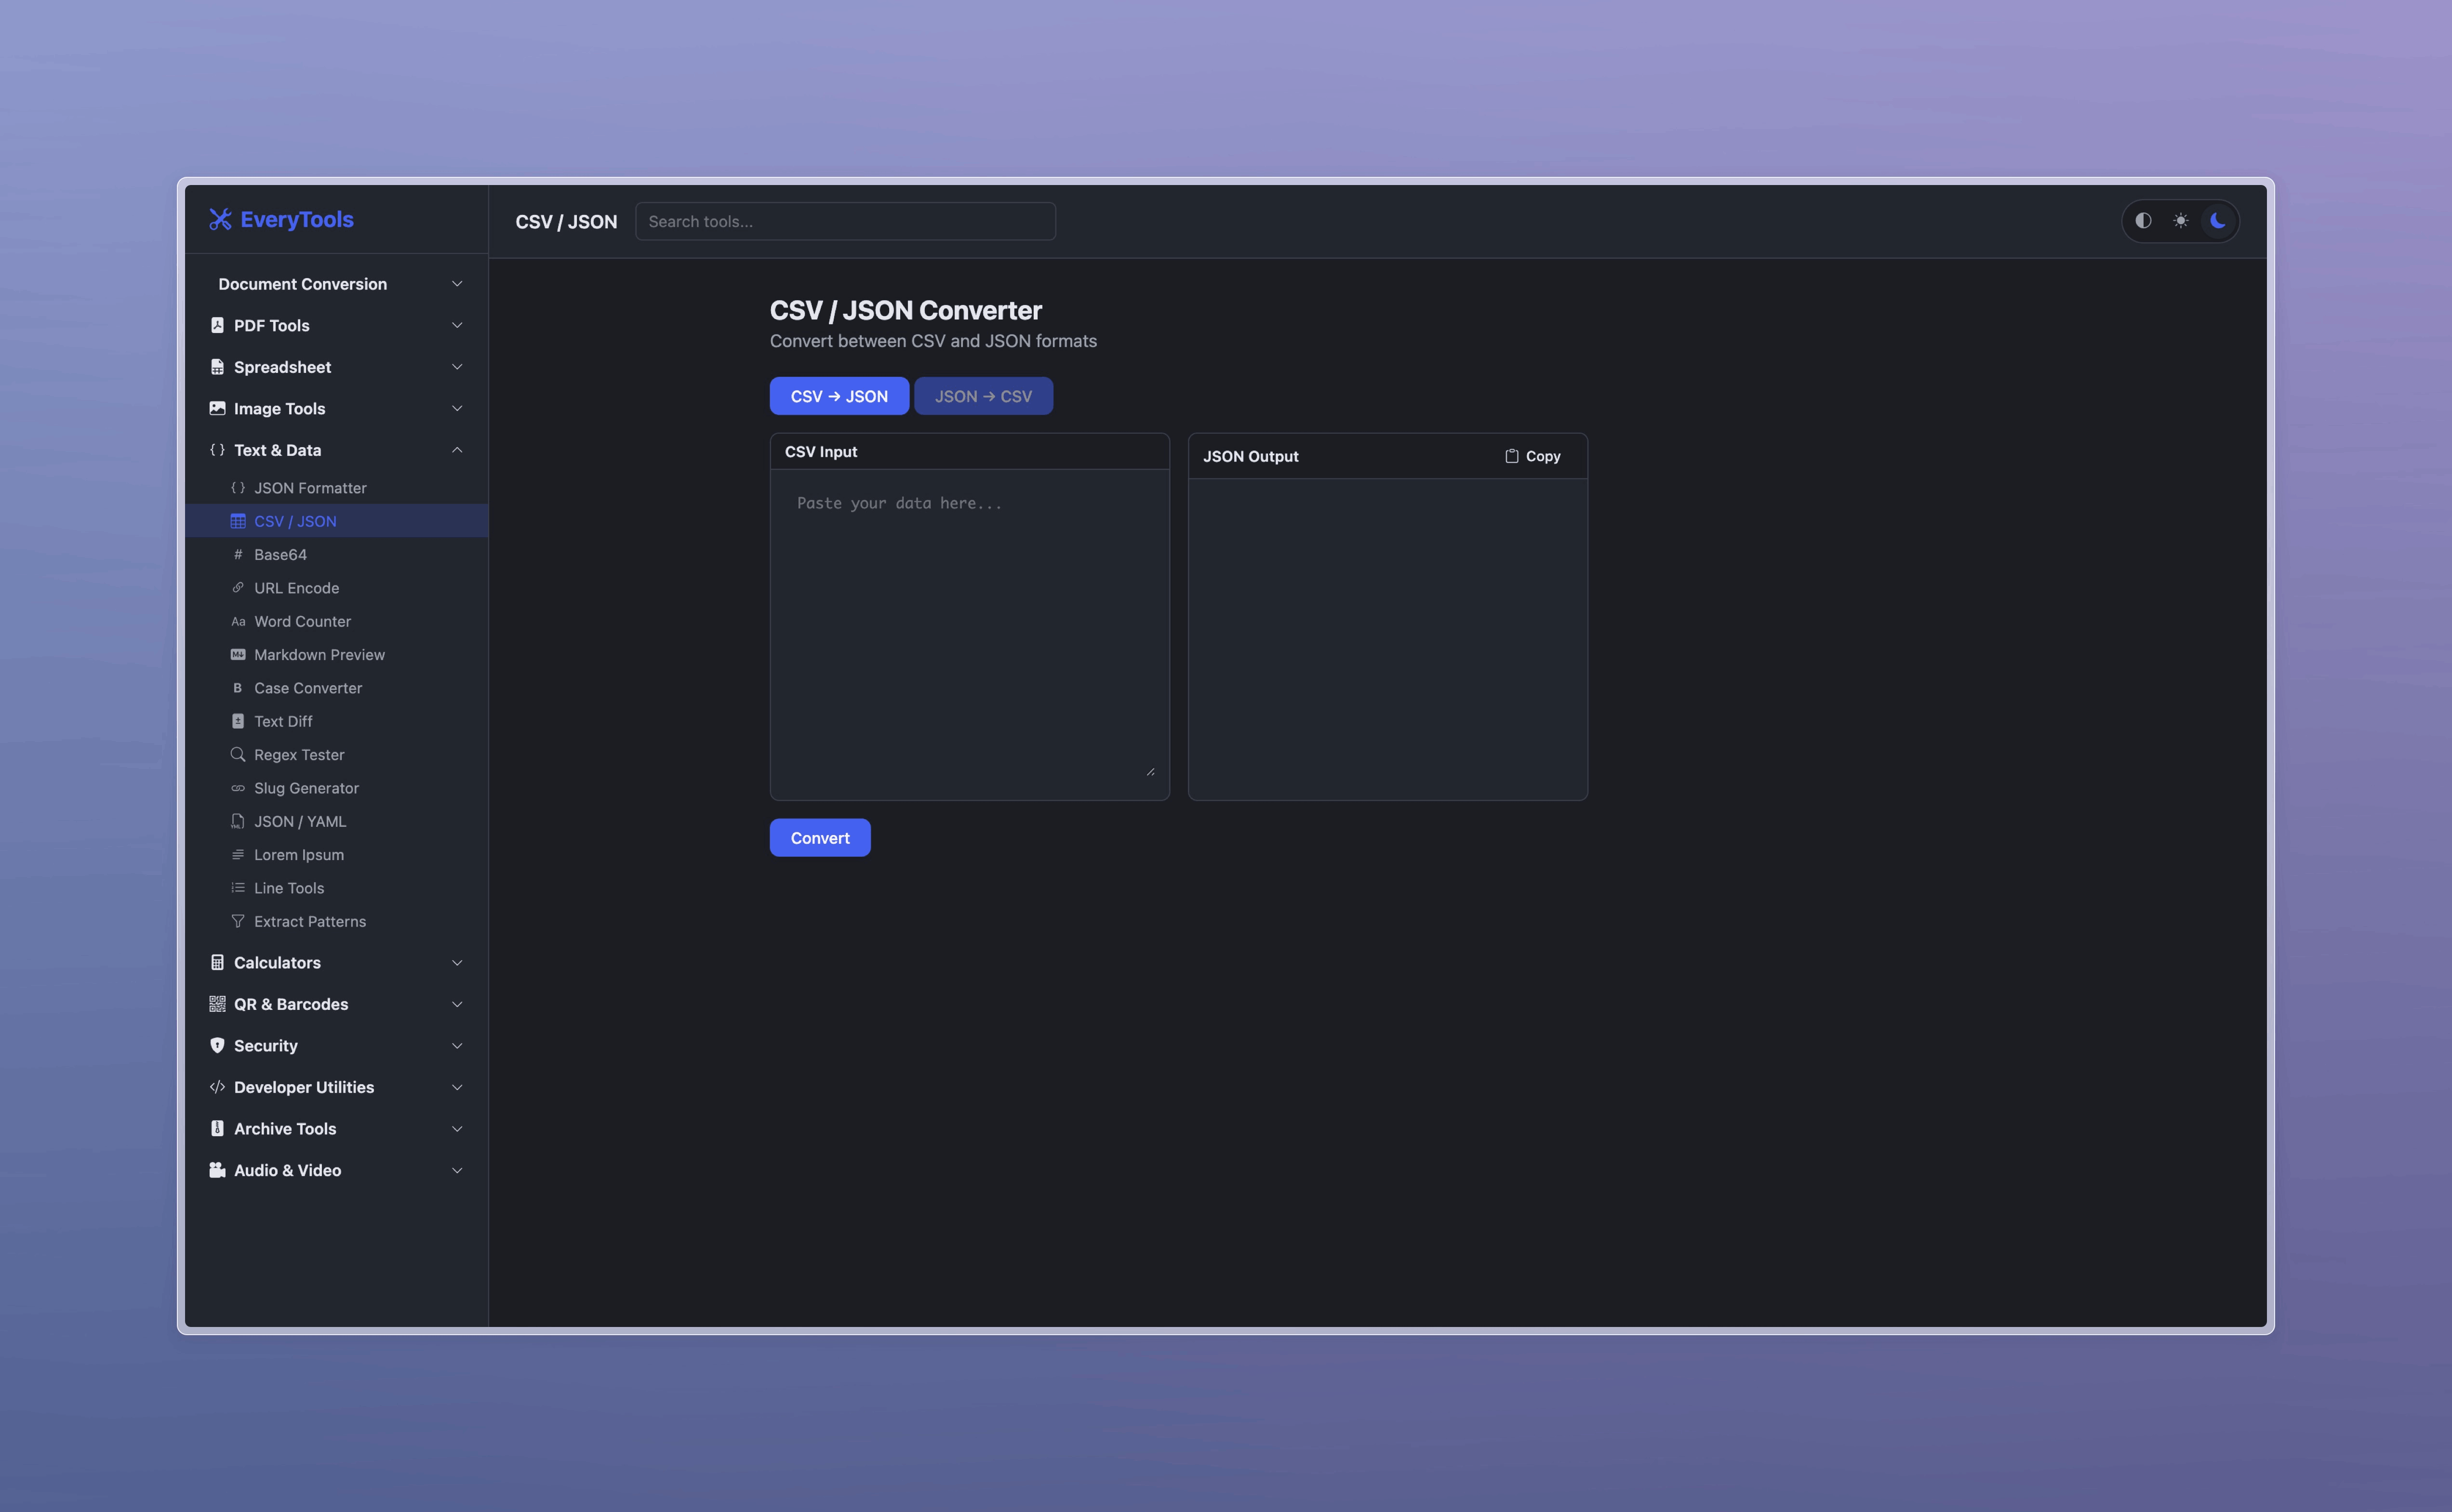Click the Line Tools list icon
Screen dimensions: 2452x1512
point(238,888)
